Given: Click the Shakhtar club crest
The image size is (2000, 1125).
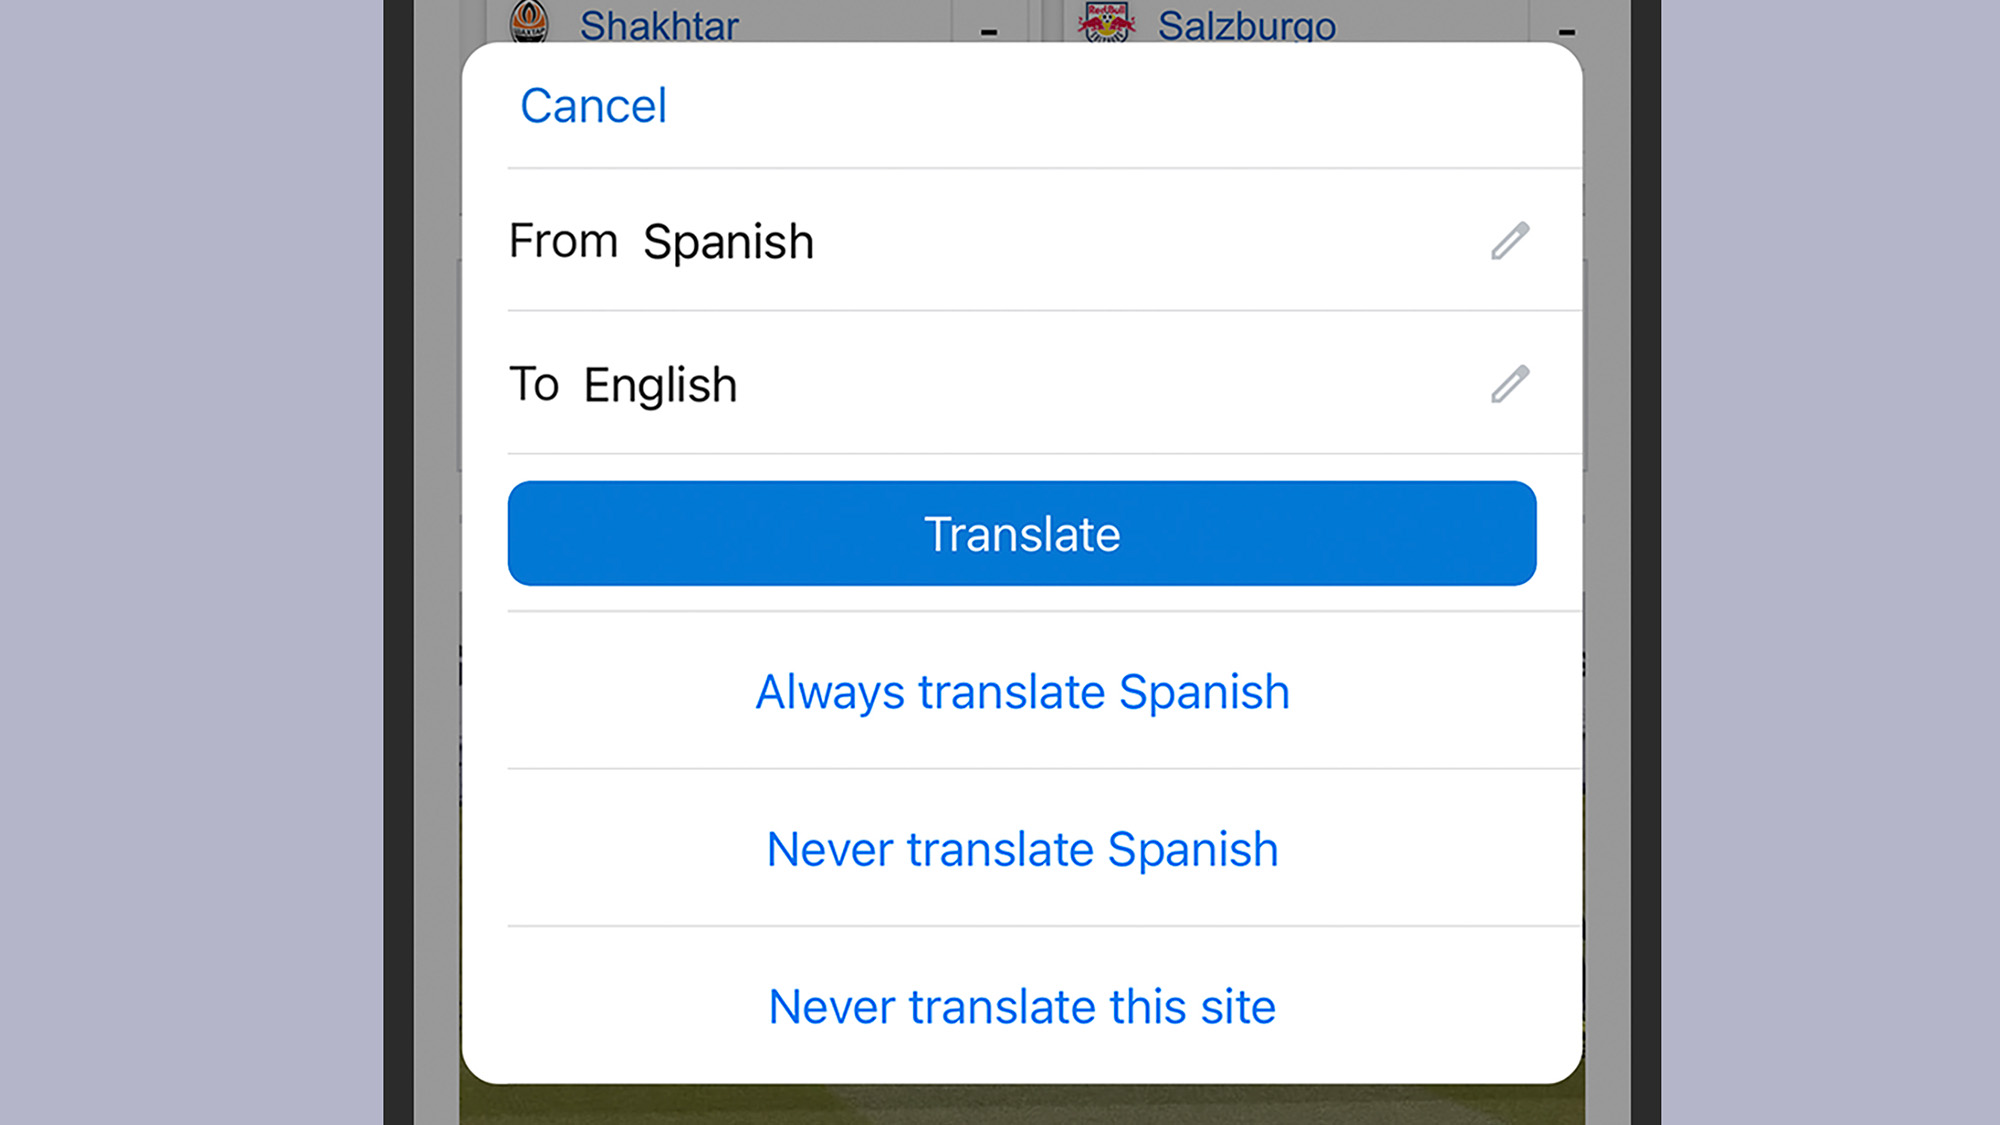Looking at the screenshot, I should click(529, 22).
